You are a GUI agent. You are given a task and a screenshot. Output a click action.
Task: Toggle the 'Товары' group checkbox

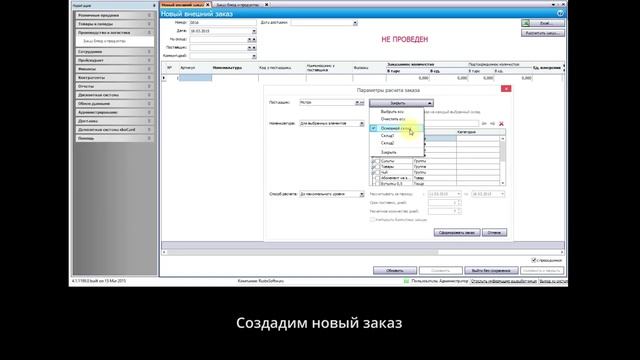377,167
